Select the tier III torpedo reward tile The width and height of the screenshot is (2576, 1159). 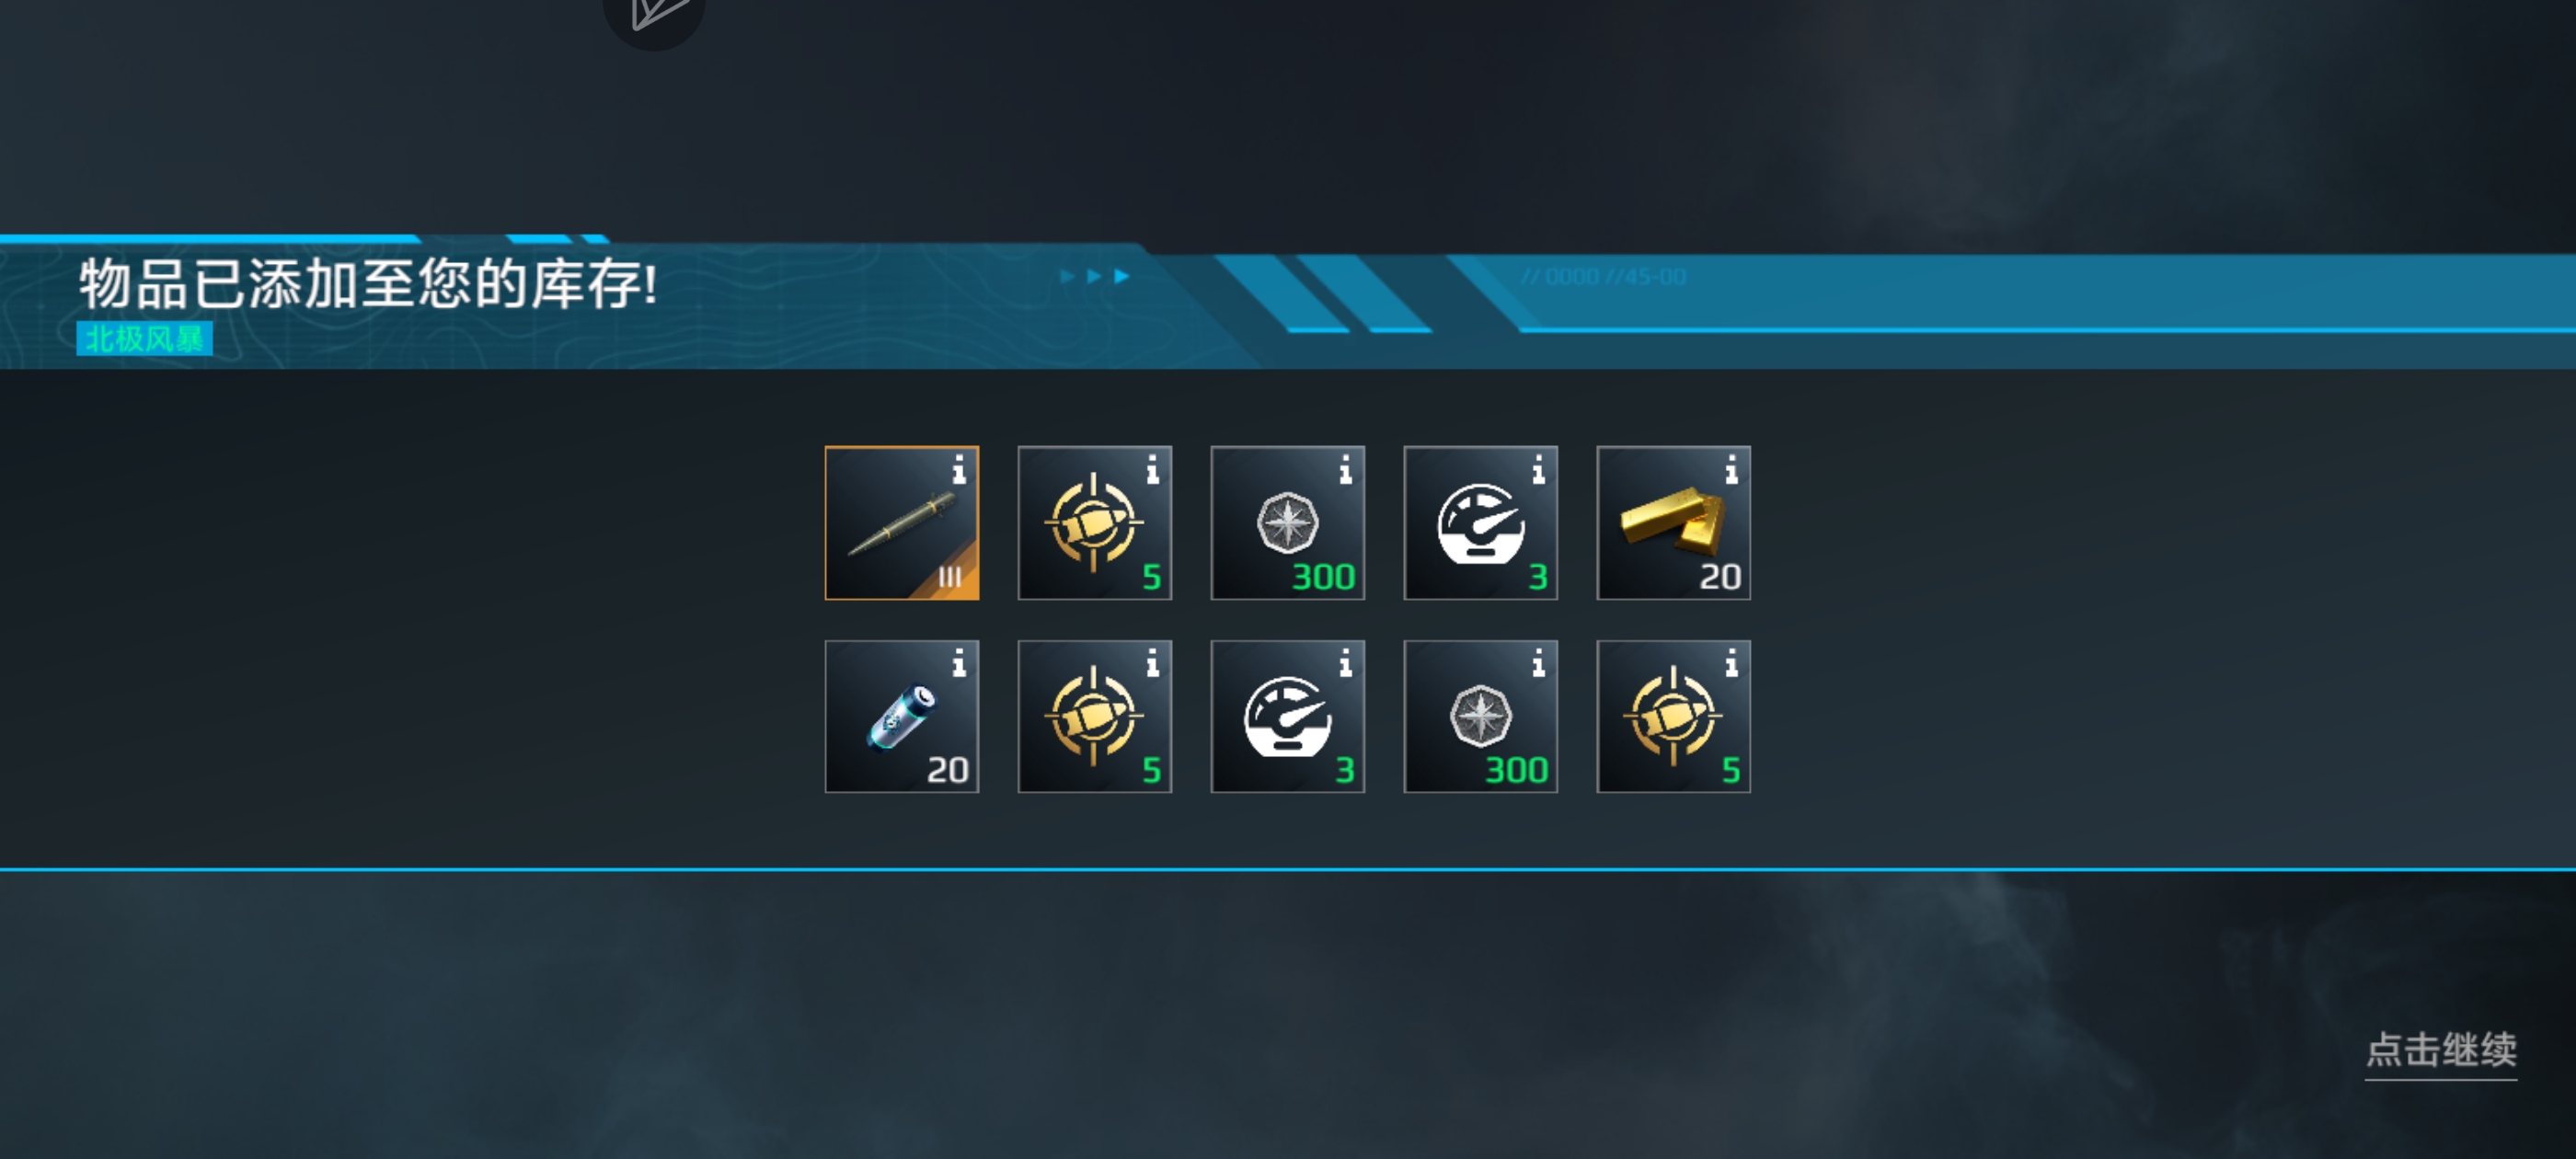[x=901, y=522]
